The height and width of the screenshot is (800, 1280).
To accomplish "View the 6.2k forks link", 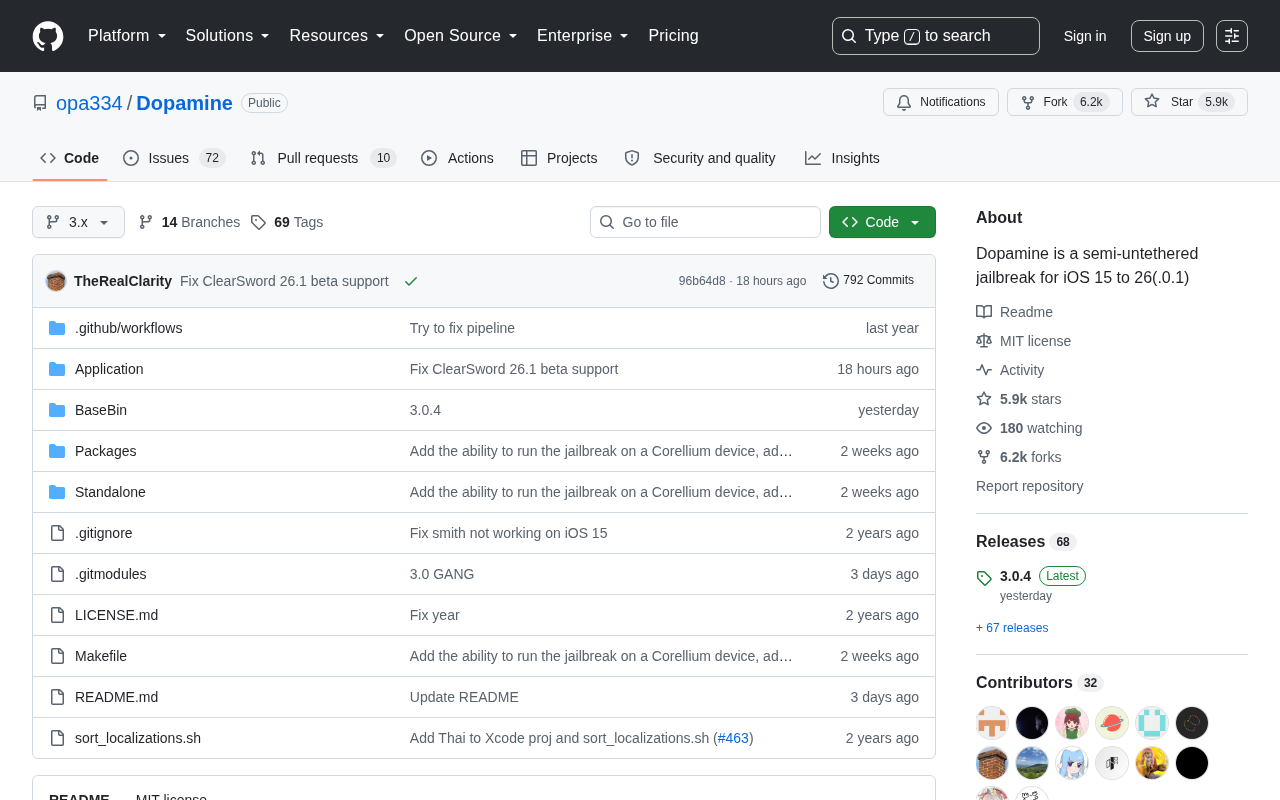I will pyautogui.click(x=1019, y=457).
